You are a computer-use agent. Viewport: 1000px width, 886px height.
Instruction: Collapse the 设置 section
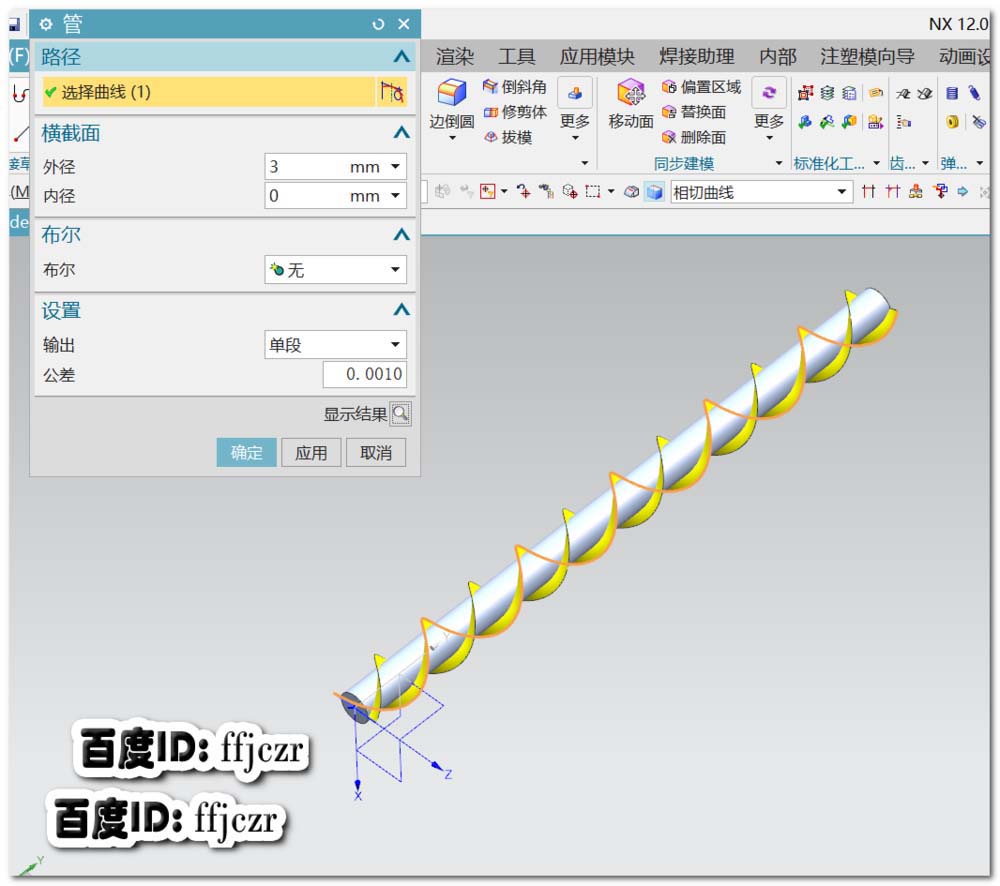(401, 311)
